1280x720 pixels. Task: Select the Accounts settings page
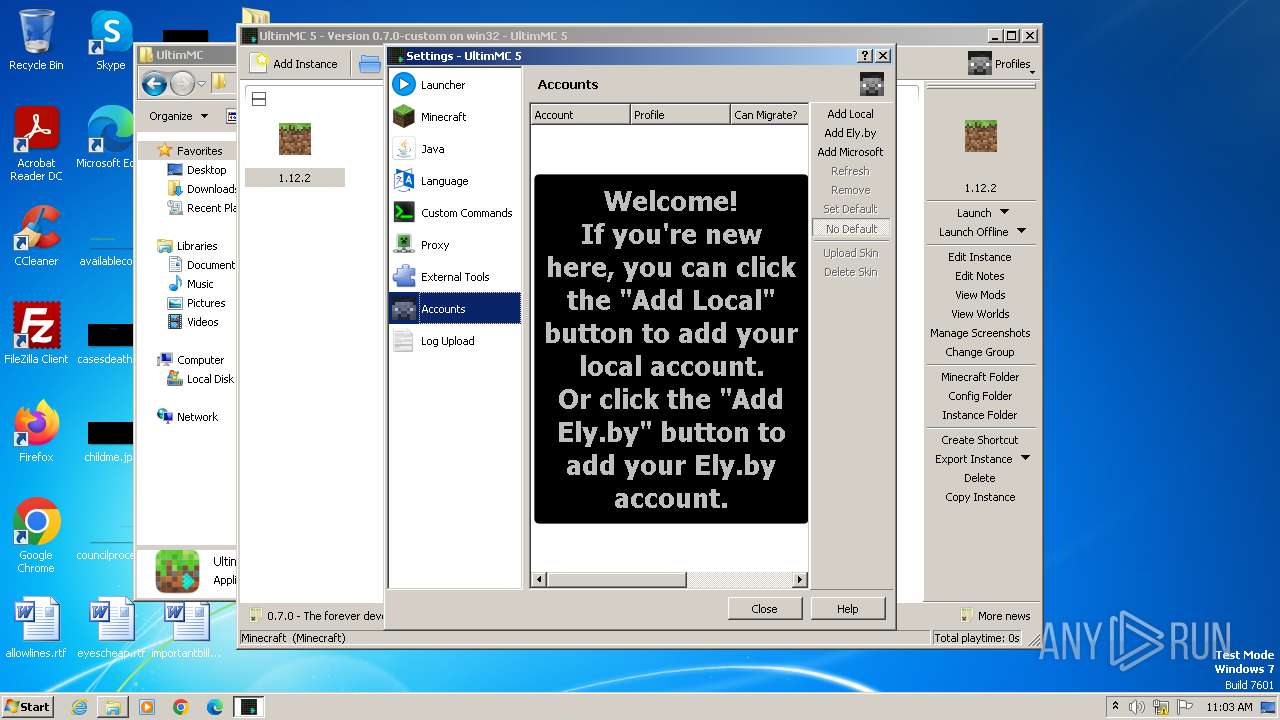click(455, 309)
